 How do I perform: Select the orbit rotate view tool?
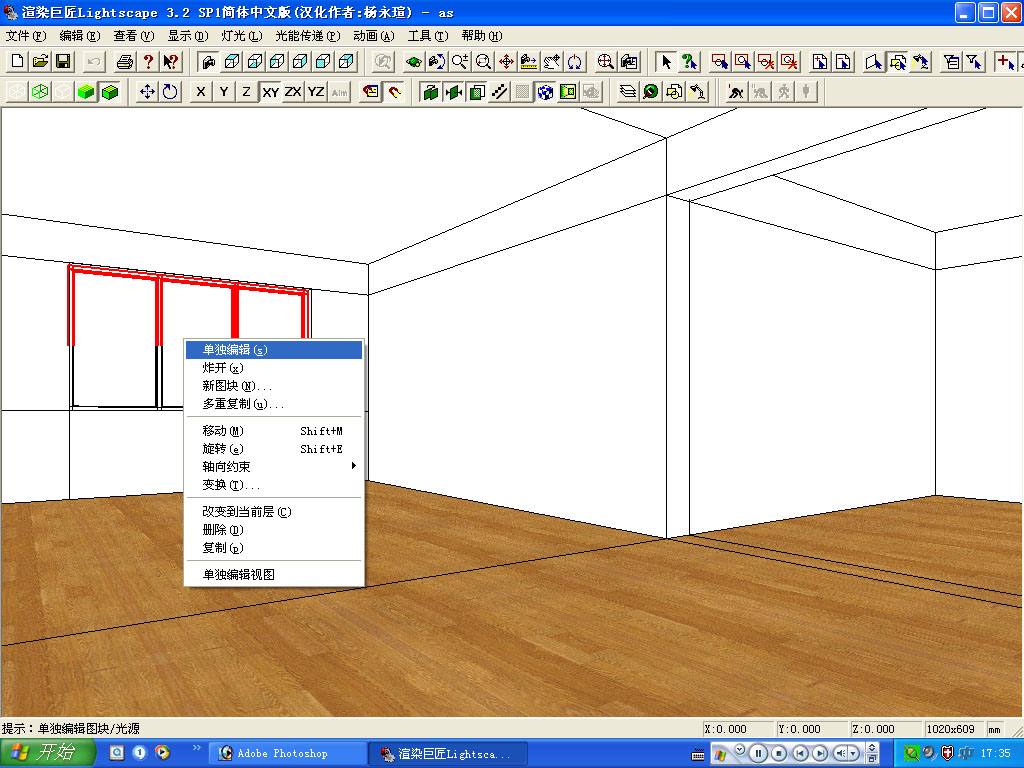[x=575, y=61]
